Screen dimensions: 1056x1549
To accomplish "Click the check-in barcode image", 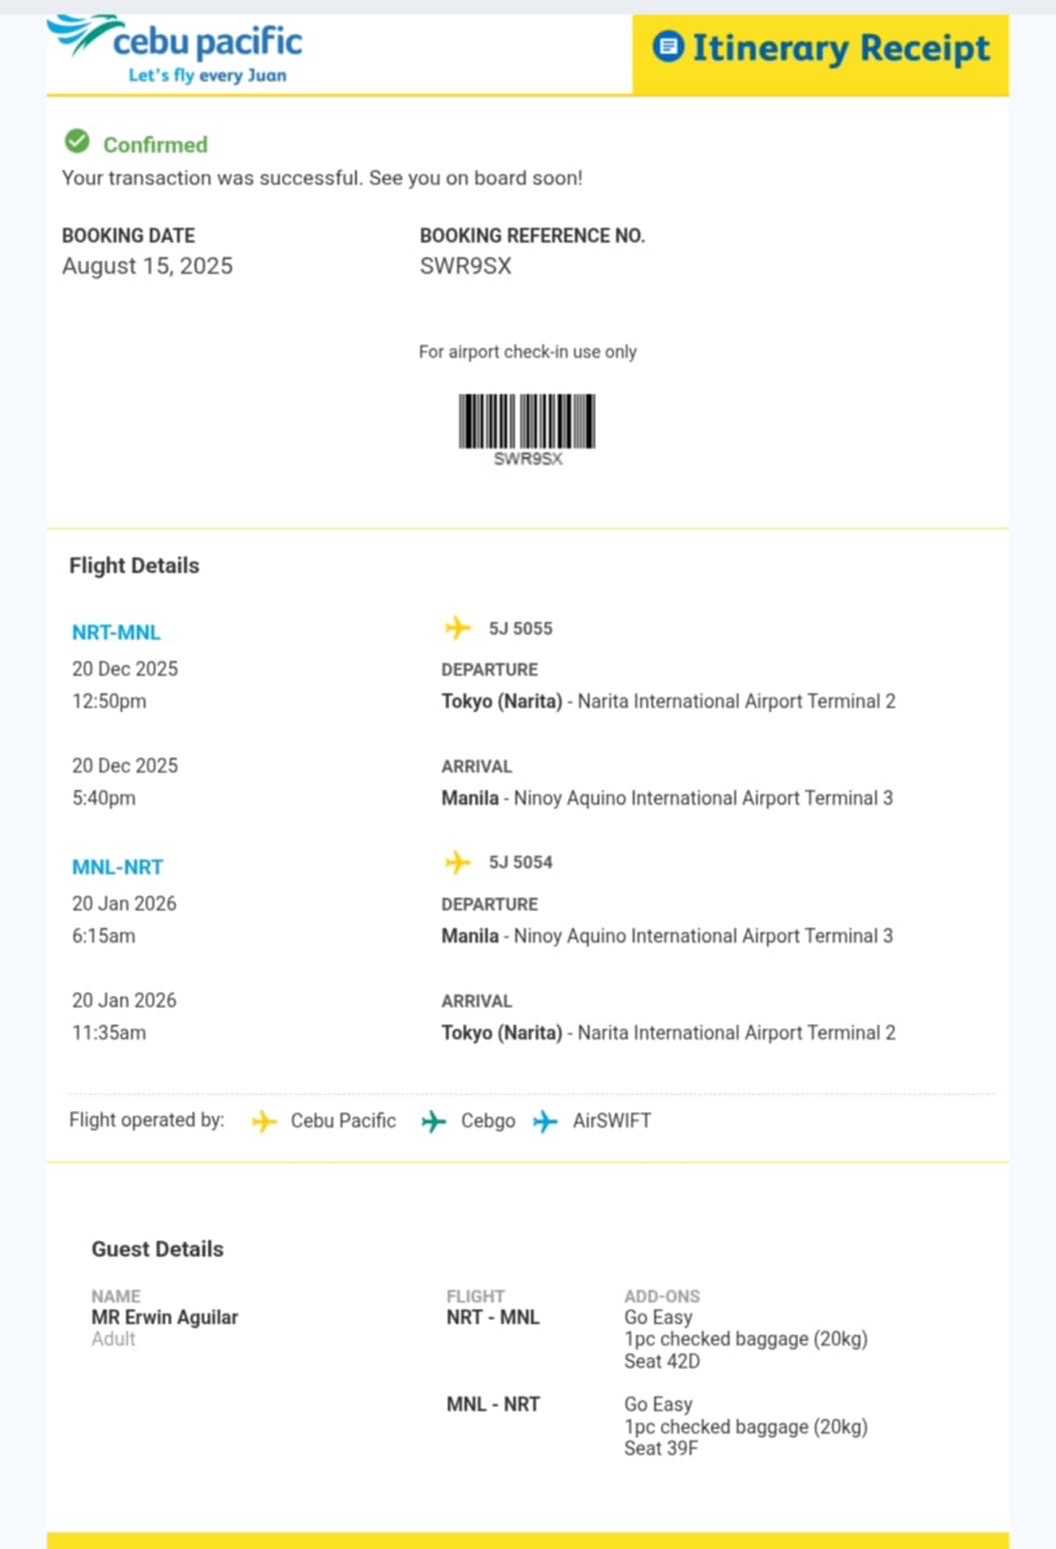I will [527, 421].
